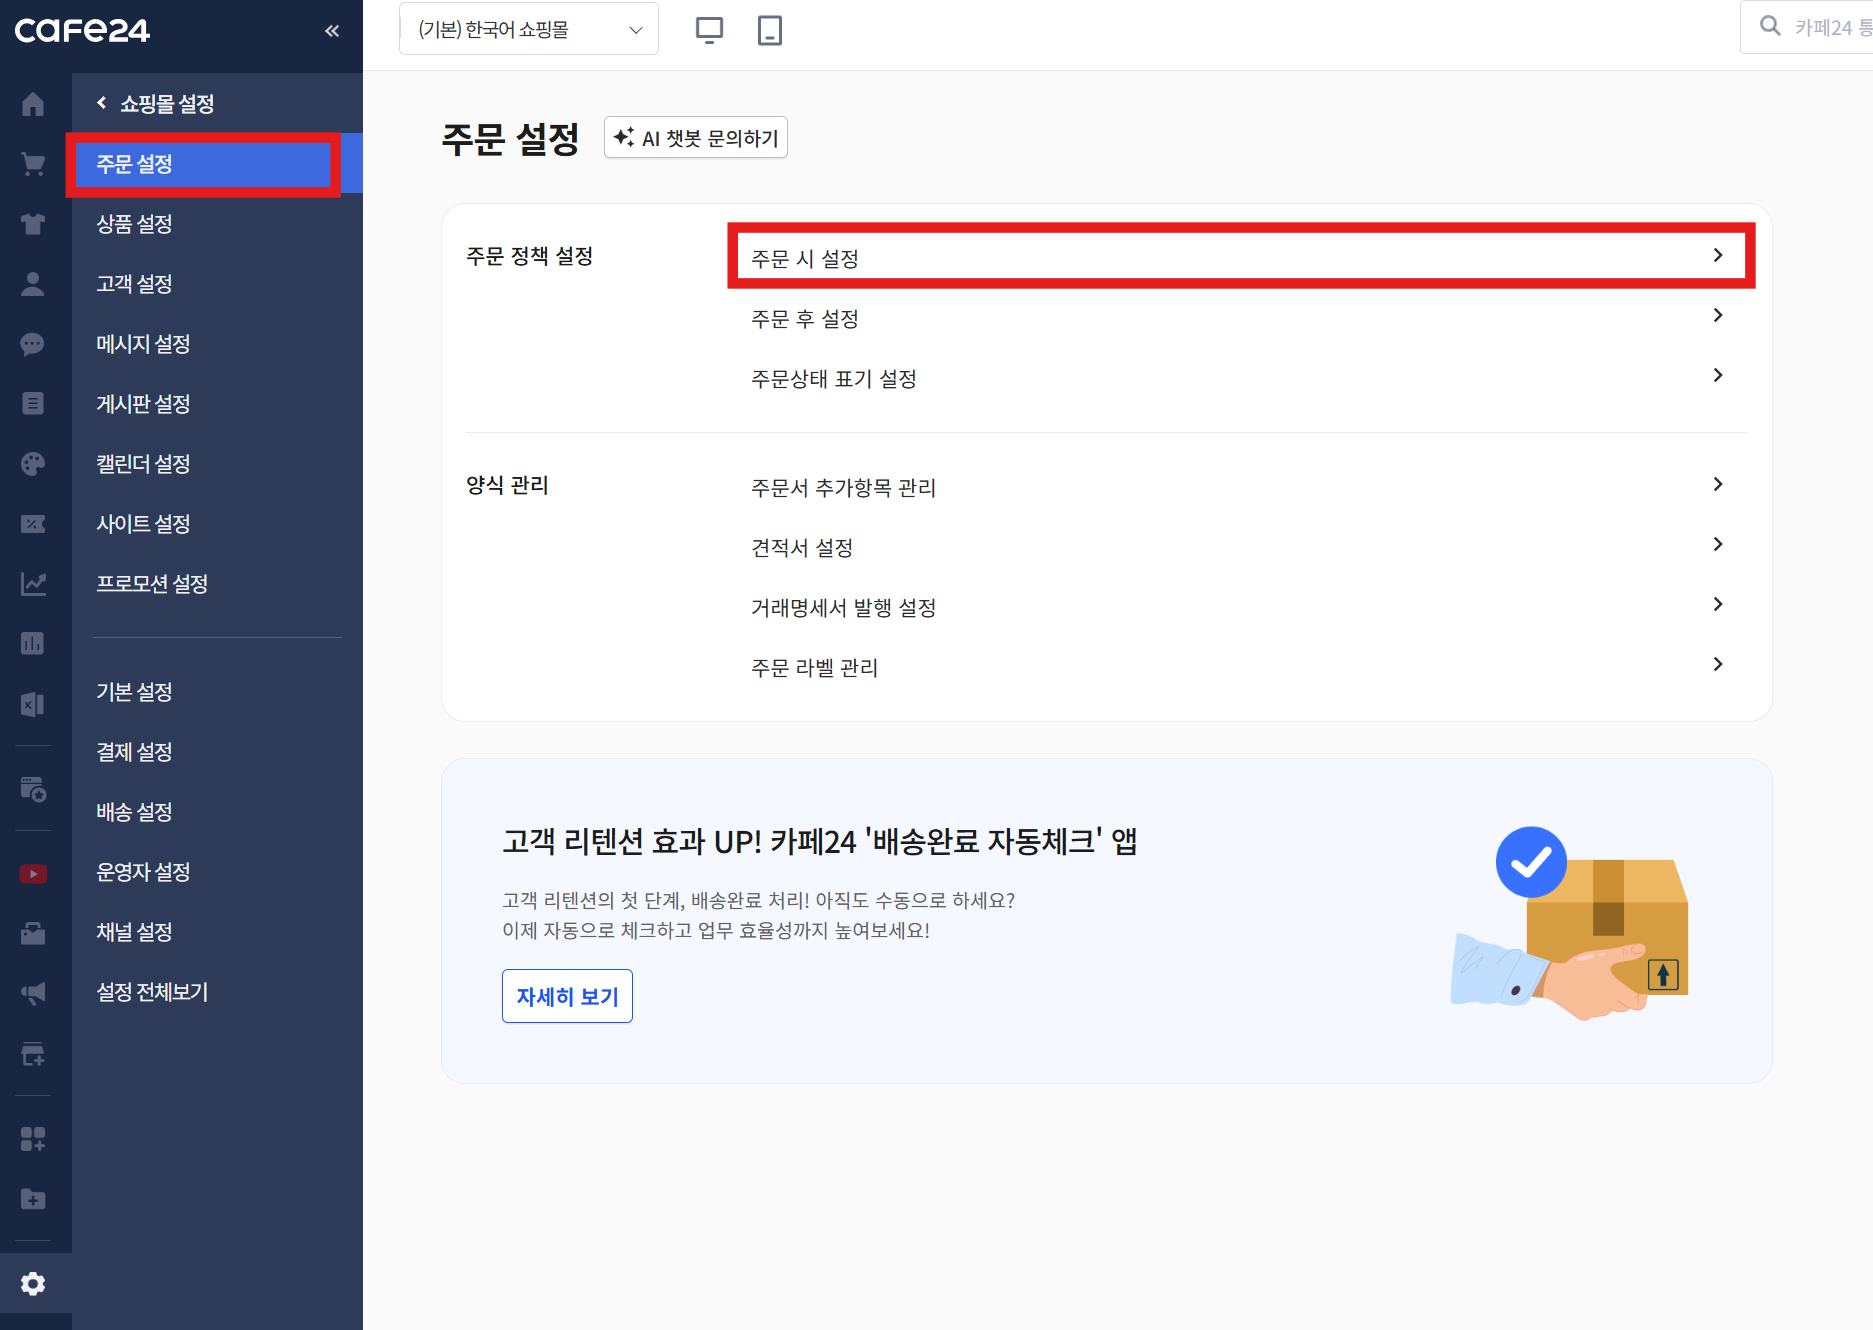Click the red YouTube play icon
Viewport: 1873px width, 1330px height.
(x=33, y=874)
